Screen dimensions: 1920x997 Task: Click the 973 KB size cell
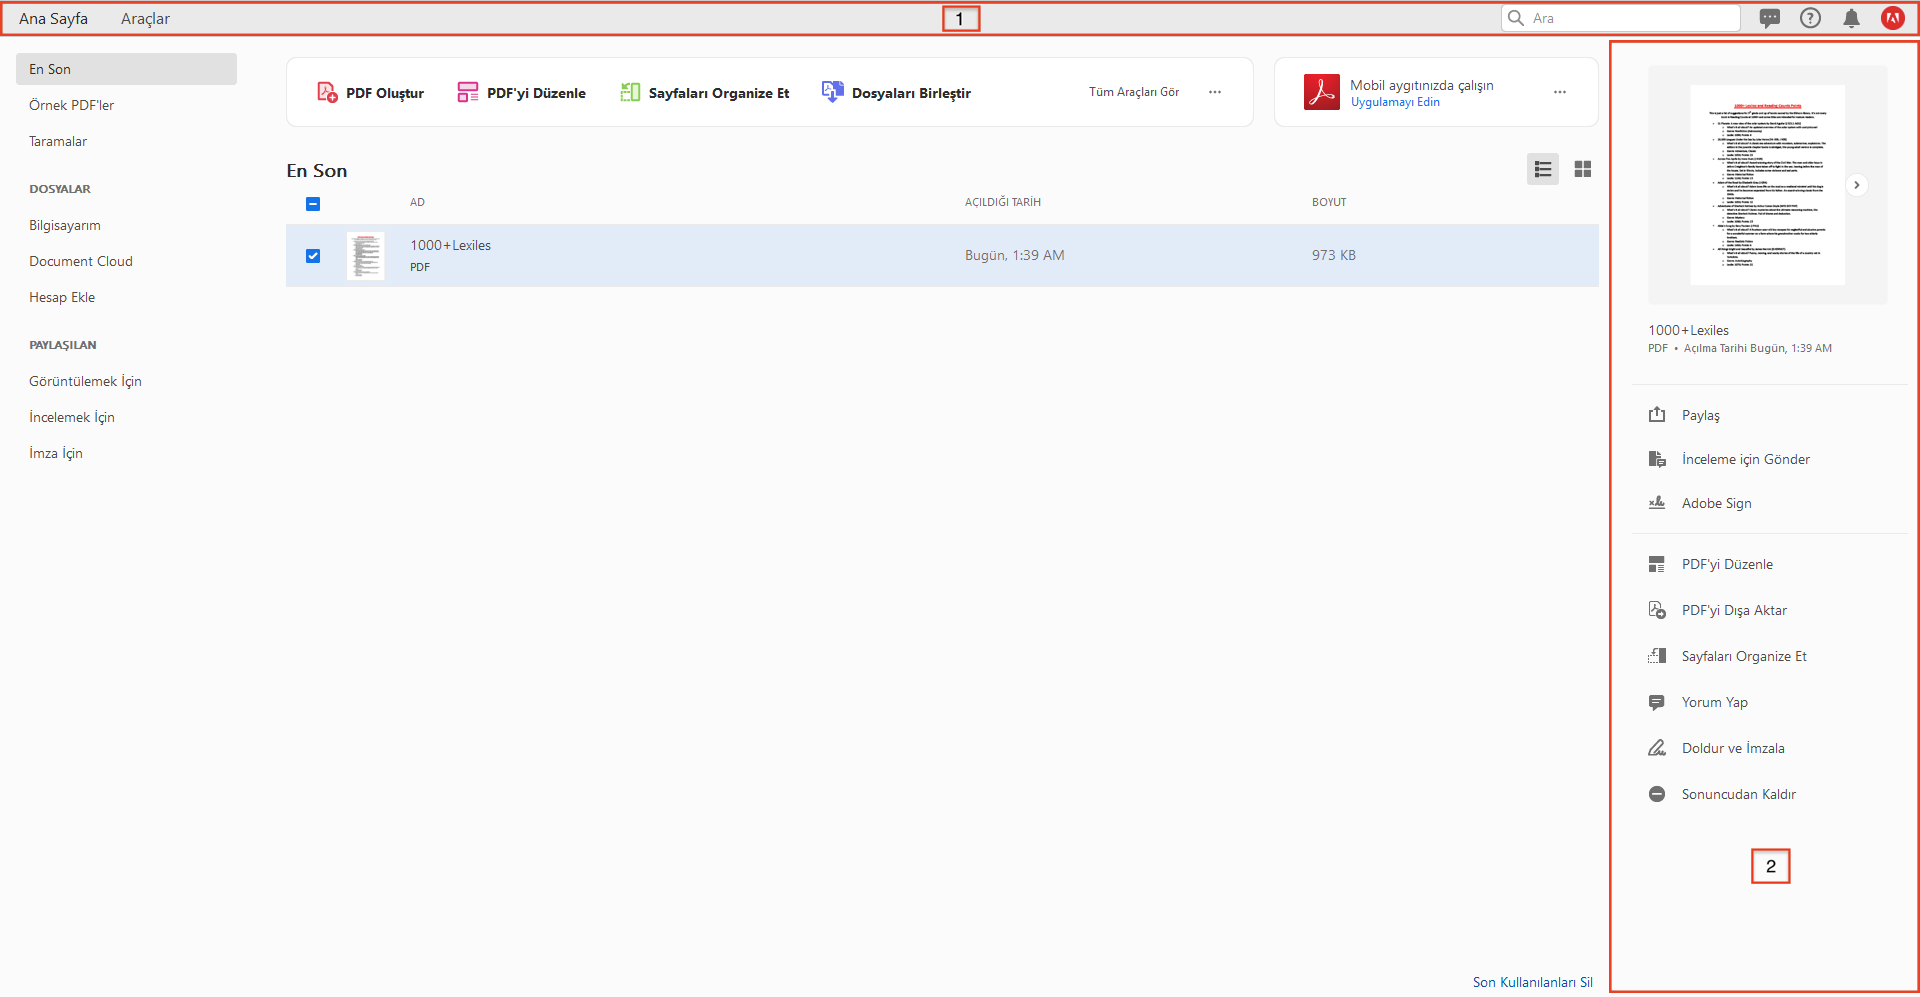click(x=1334, y=255)
